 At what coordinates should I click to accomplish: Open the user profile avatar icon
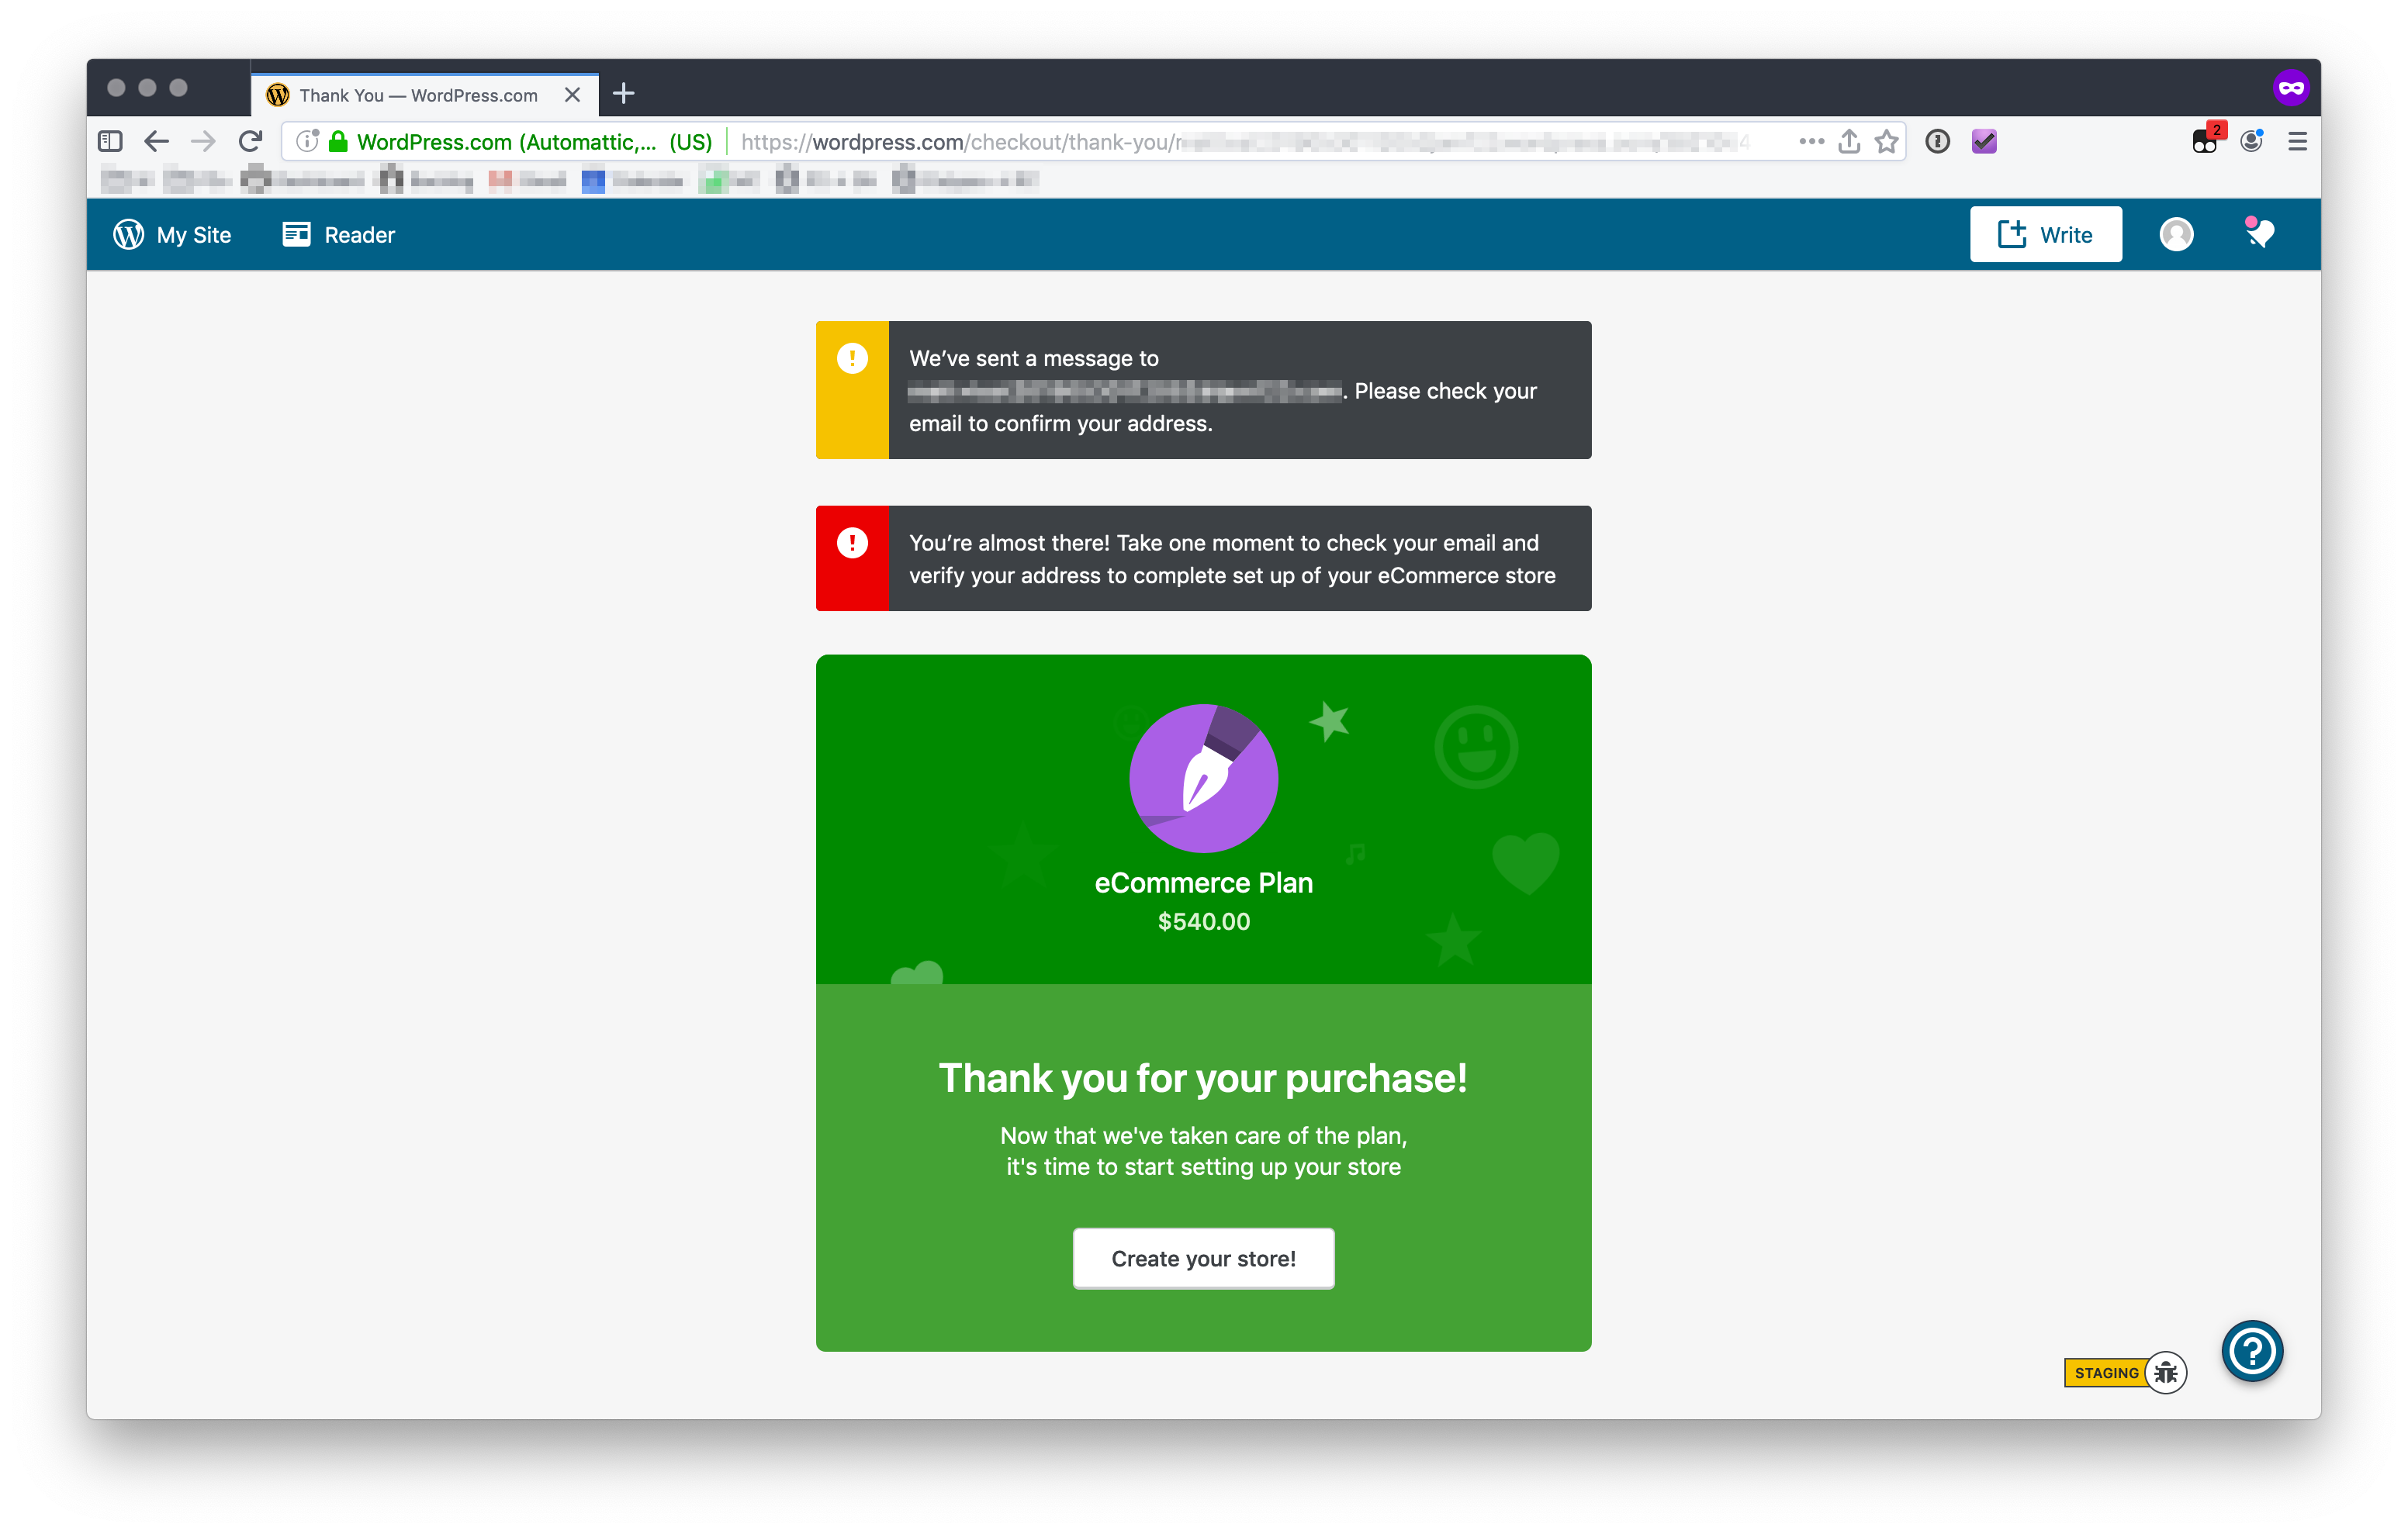2176,234
